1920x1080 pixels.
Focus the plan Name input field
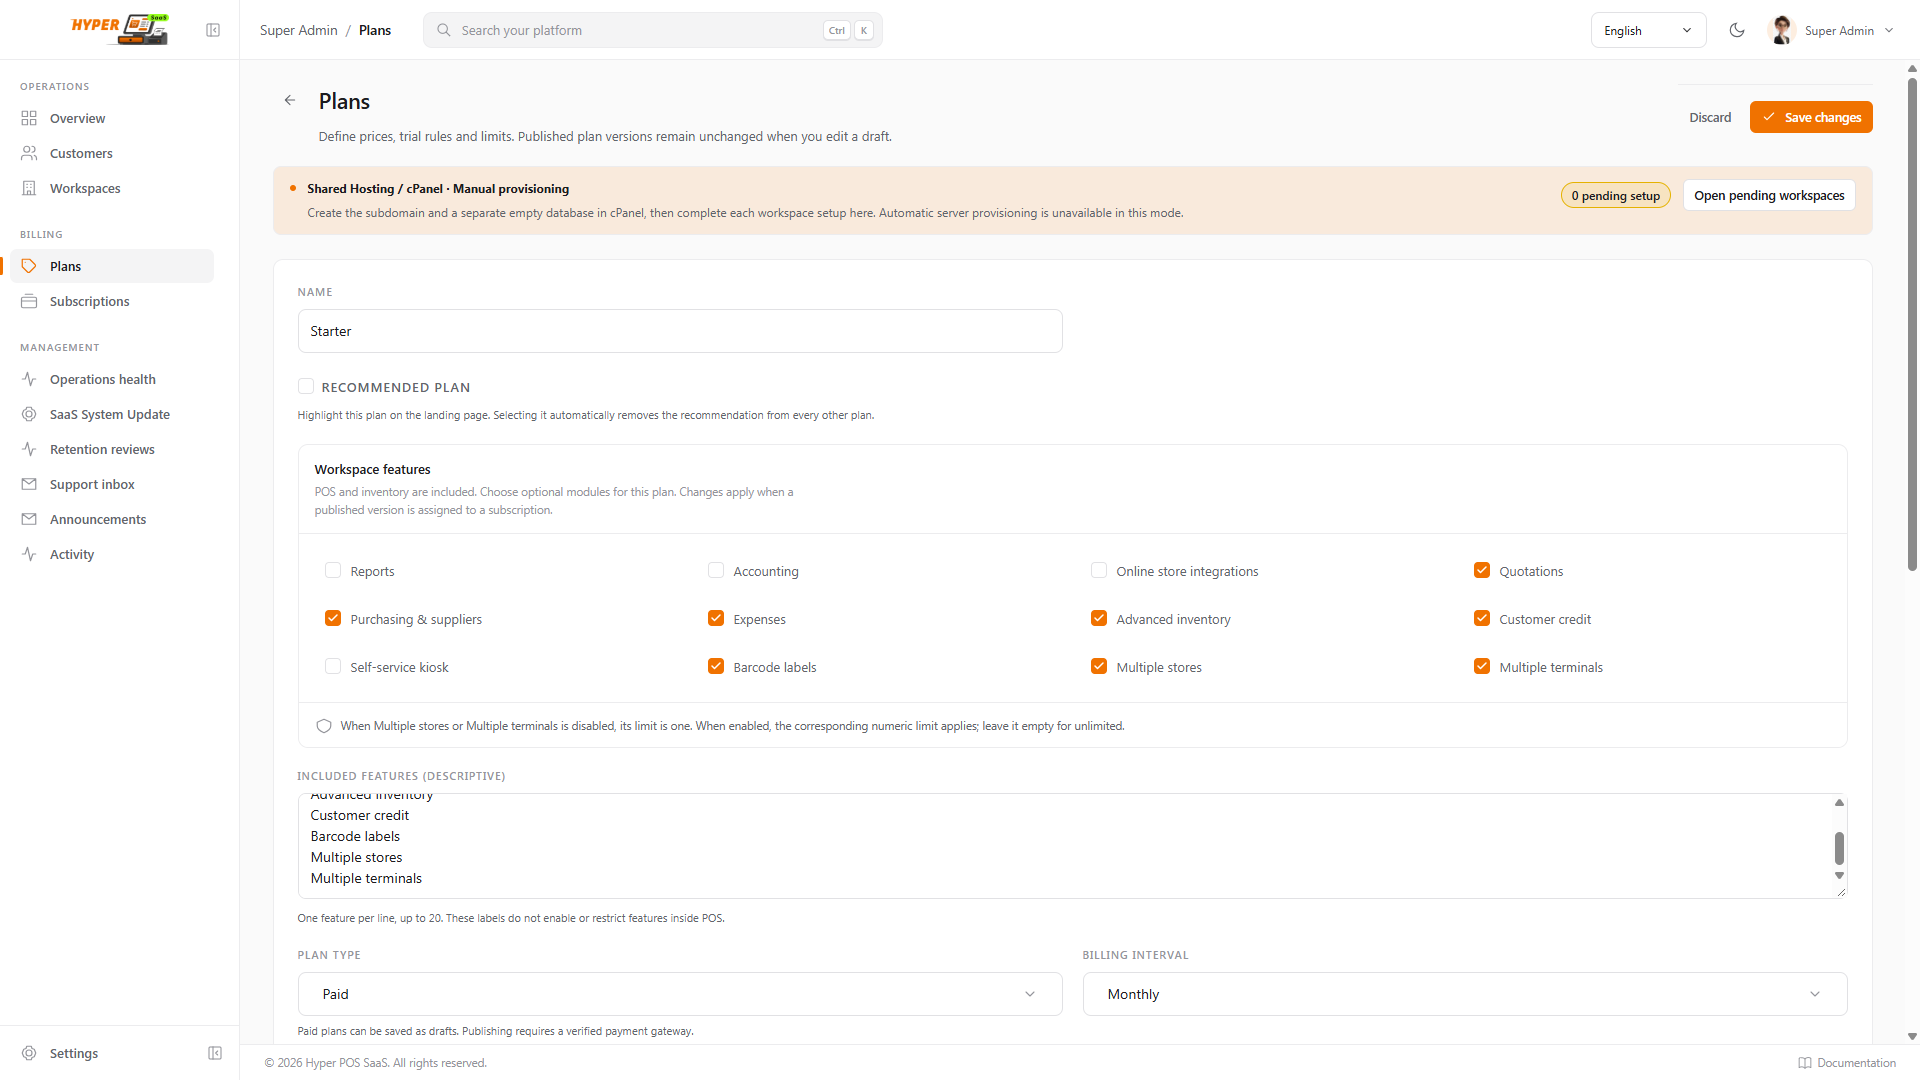tap(680, 331)
